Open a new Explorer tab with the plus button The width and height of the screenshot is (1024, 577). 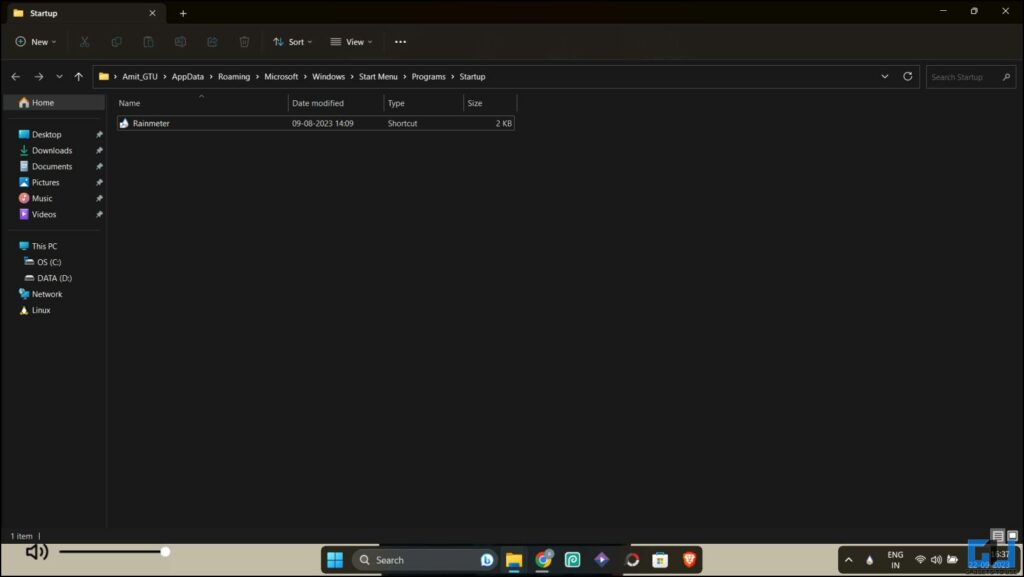183,13
